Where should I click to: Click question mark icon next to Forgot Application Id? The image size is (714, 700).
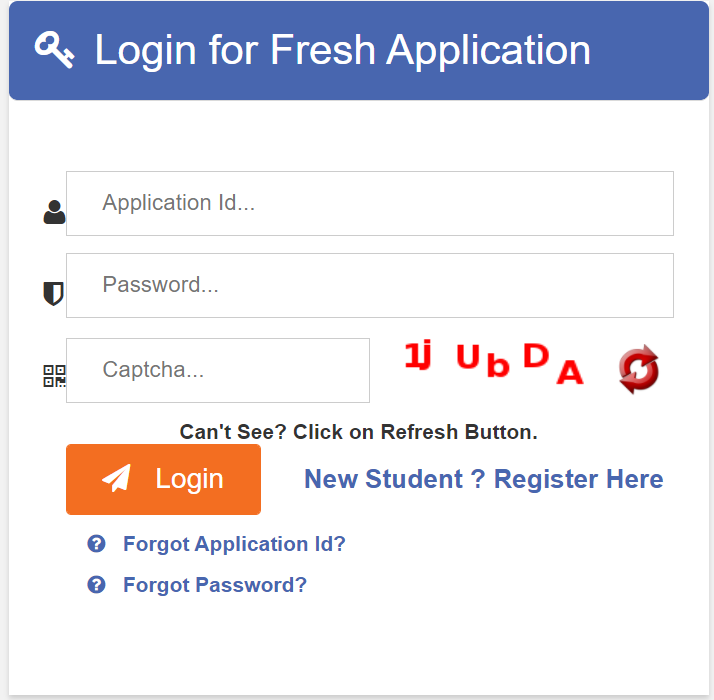(x=97, y=544)
